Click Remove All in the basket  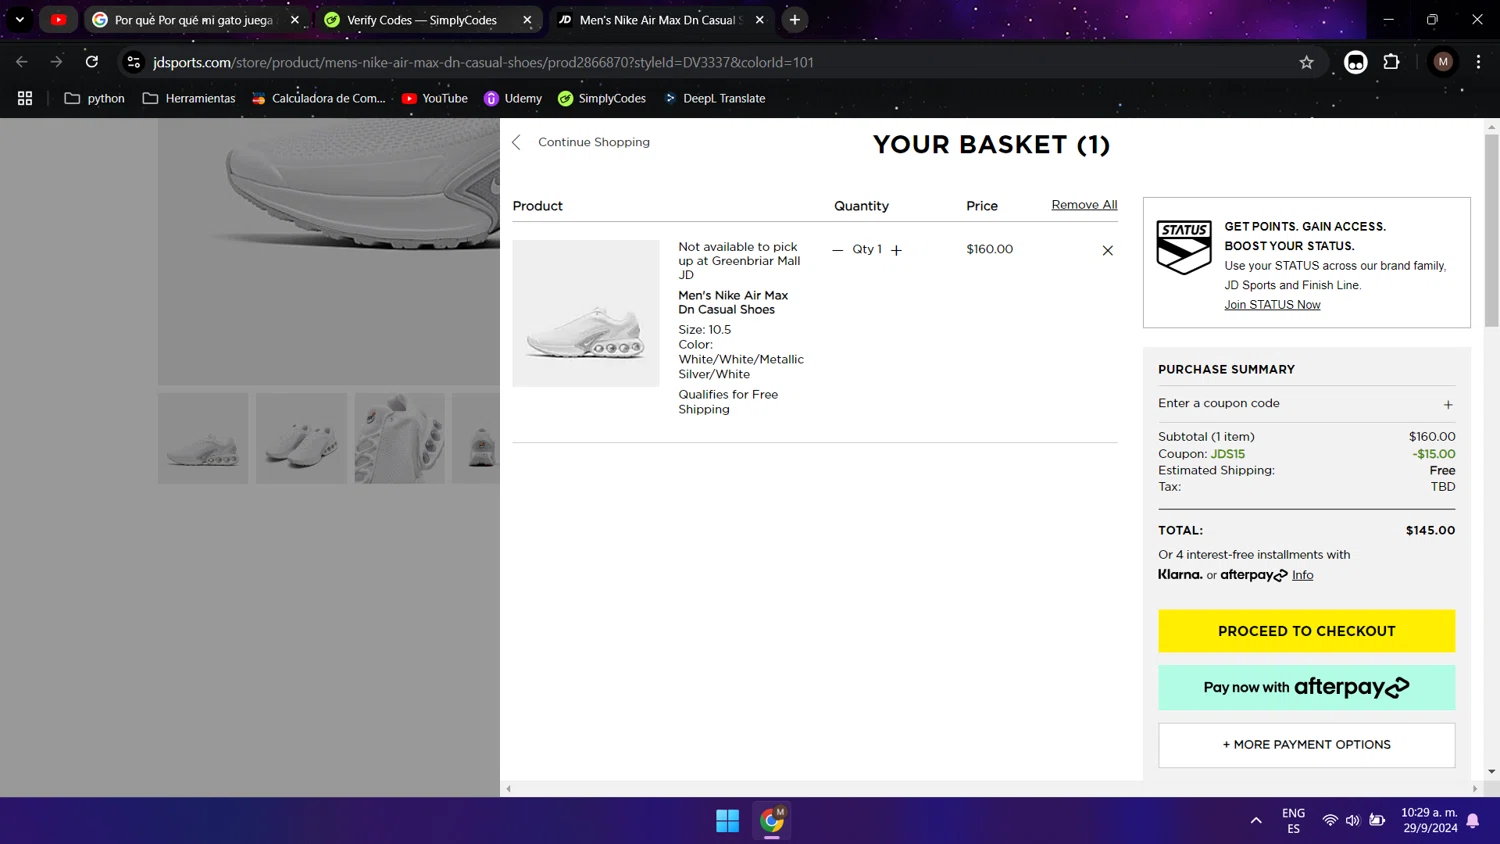pos(1084,205)
